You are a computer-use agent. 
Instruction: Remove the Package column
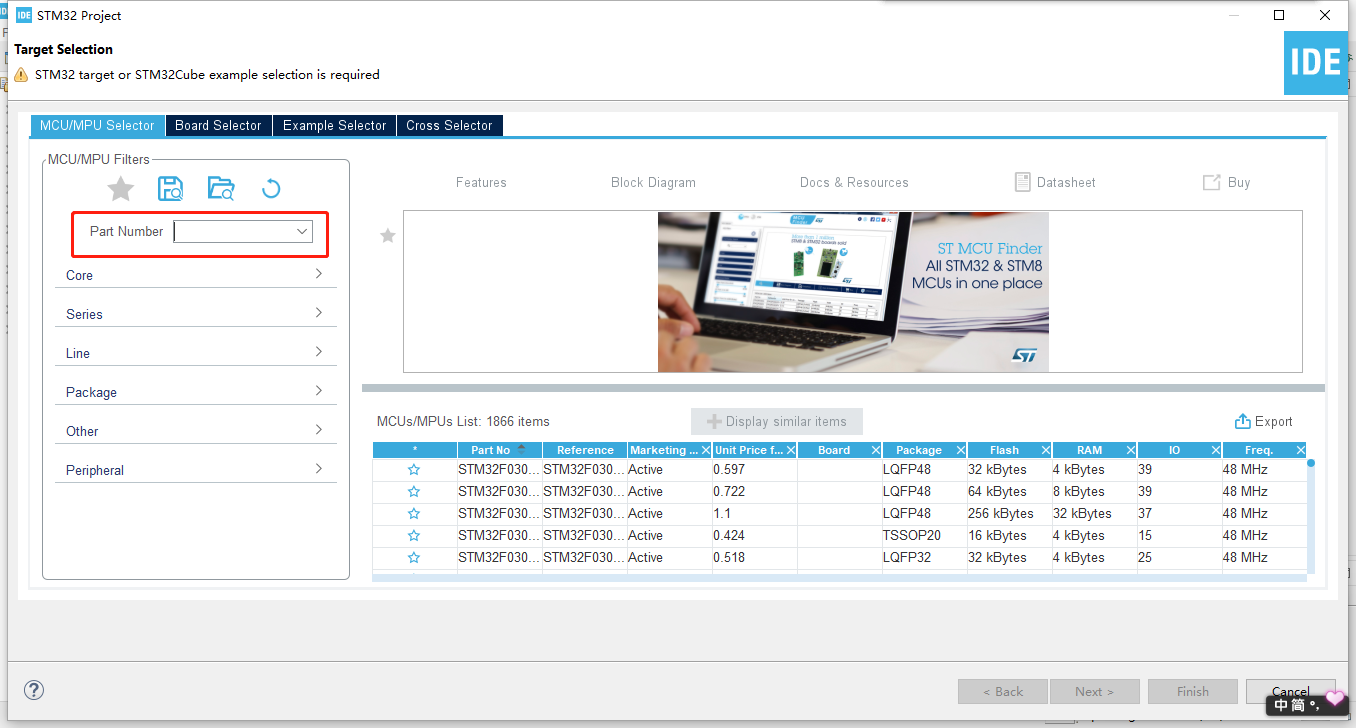[x=961, y=450]
